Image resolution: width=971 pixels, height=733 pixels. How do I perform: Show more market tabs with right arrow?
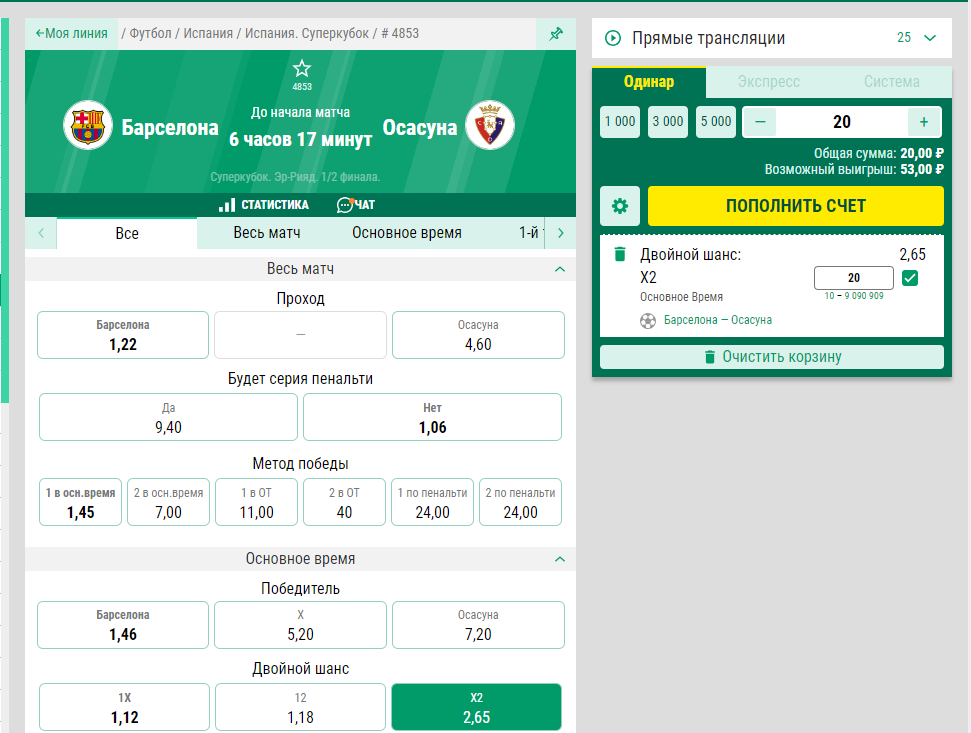click(560, 233)
